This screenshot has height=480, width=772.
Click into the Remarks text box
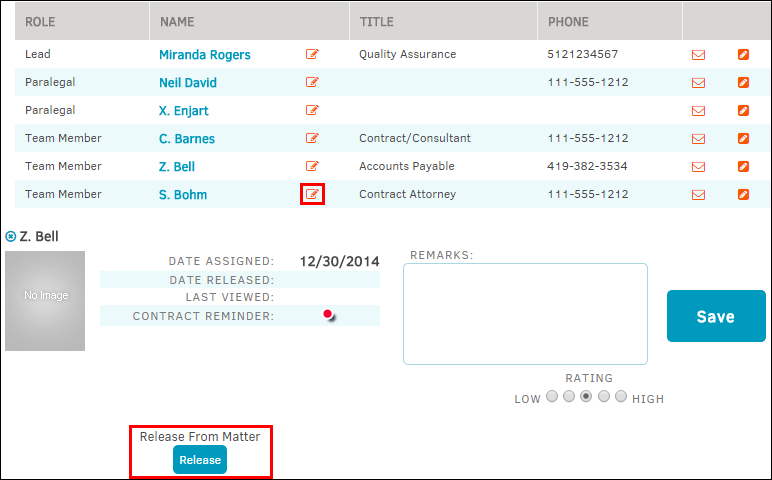525,314
